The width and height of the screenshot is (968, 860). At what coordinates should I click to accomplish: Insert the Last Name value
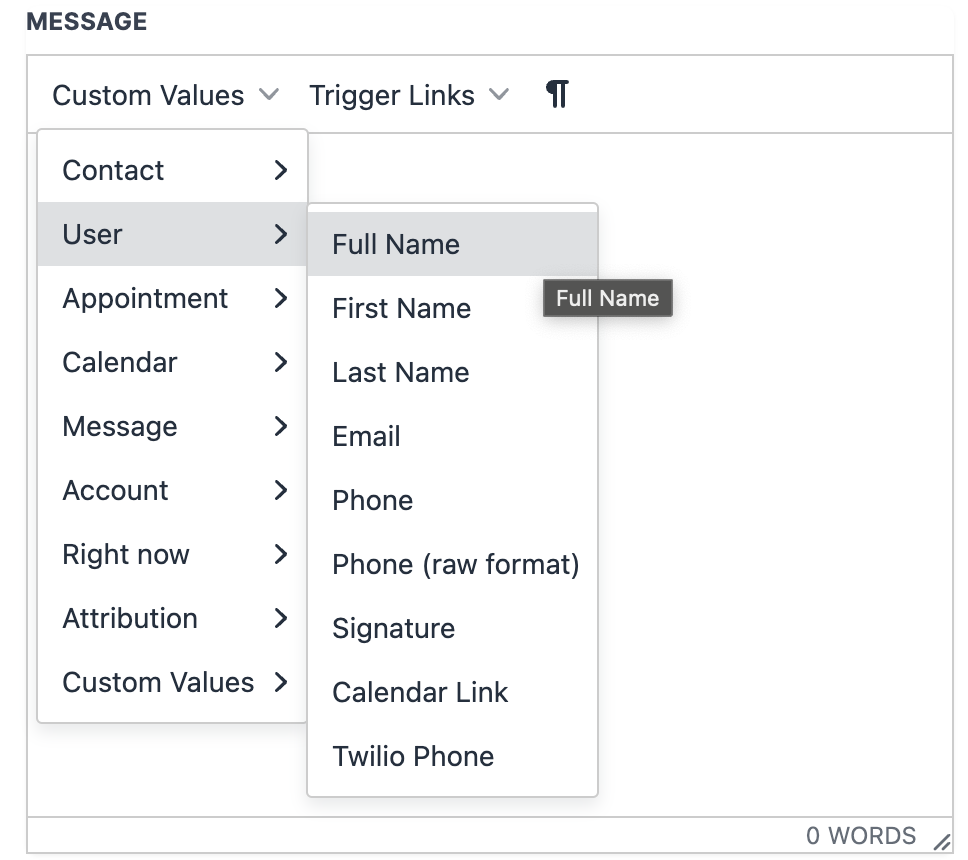(453, 372)
